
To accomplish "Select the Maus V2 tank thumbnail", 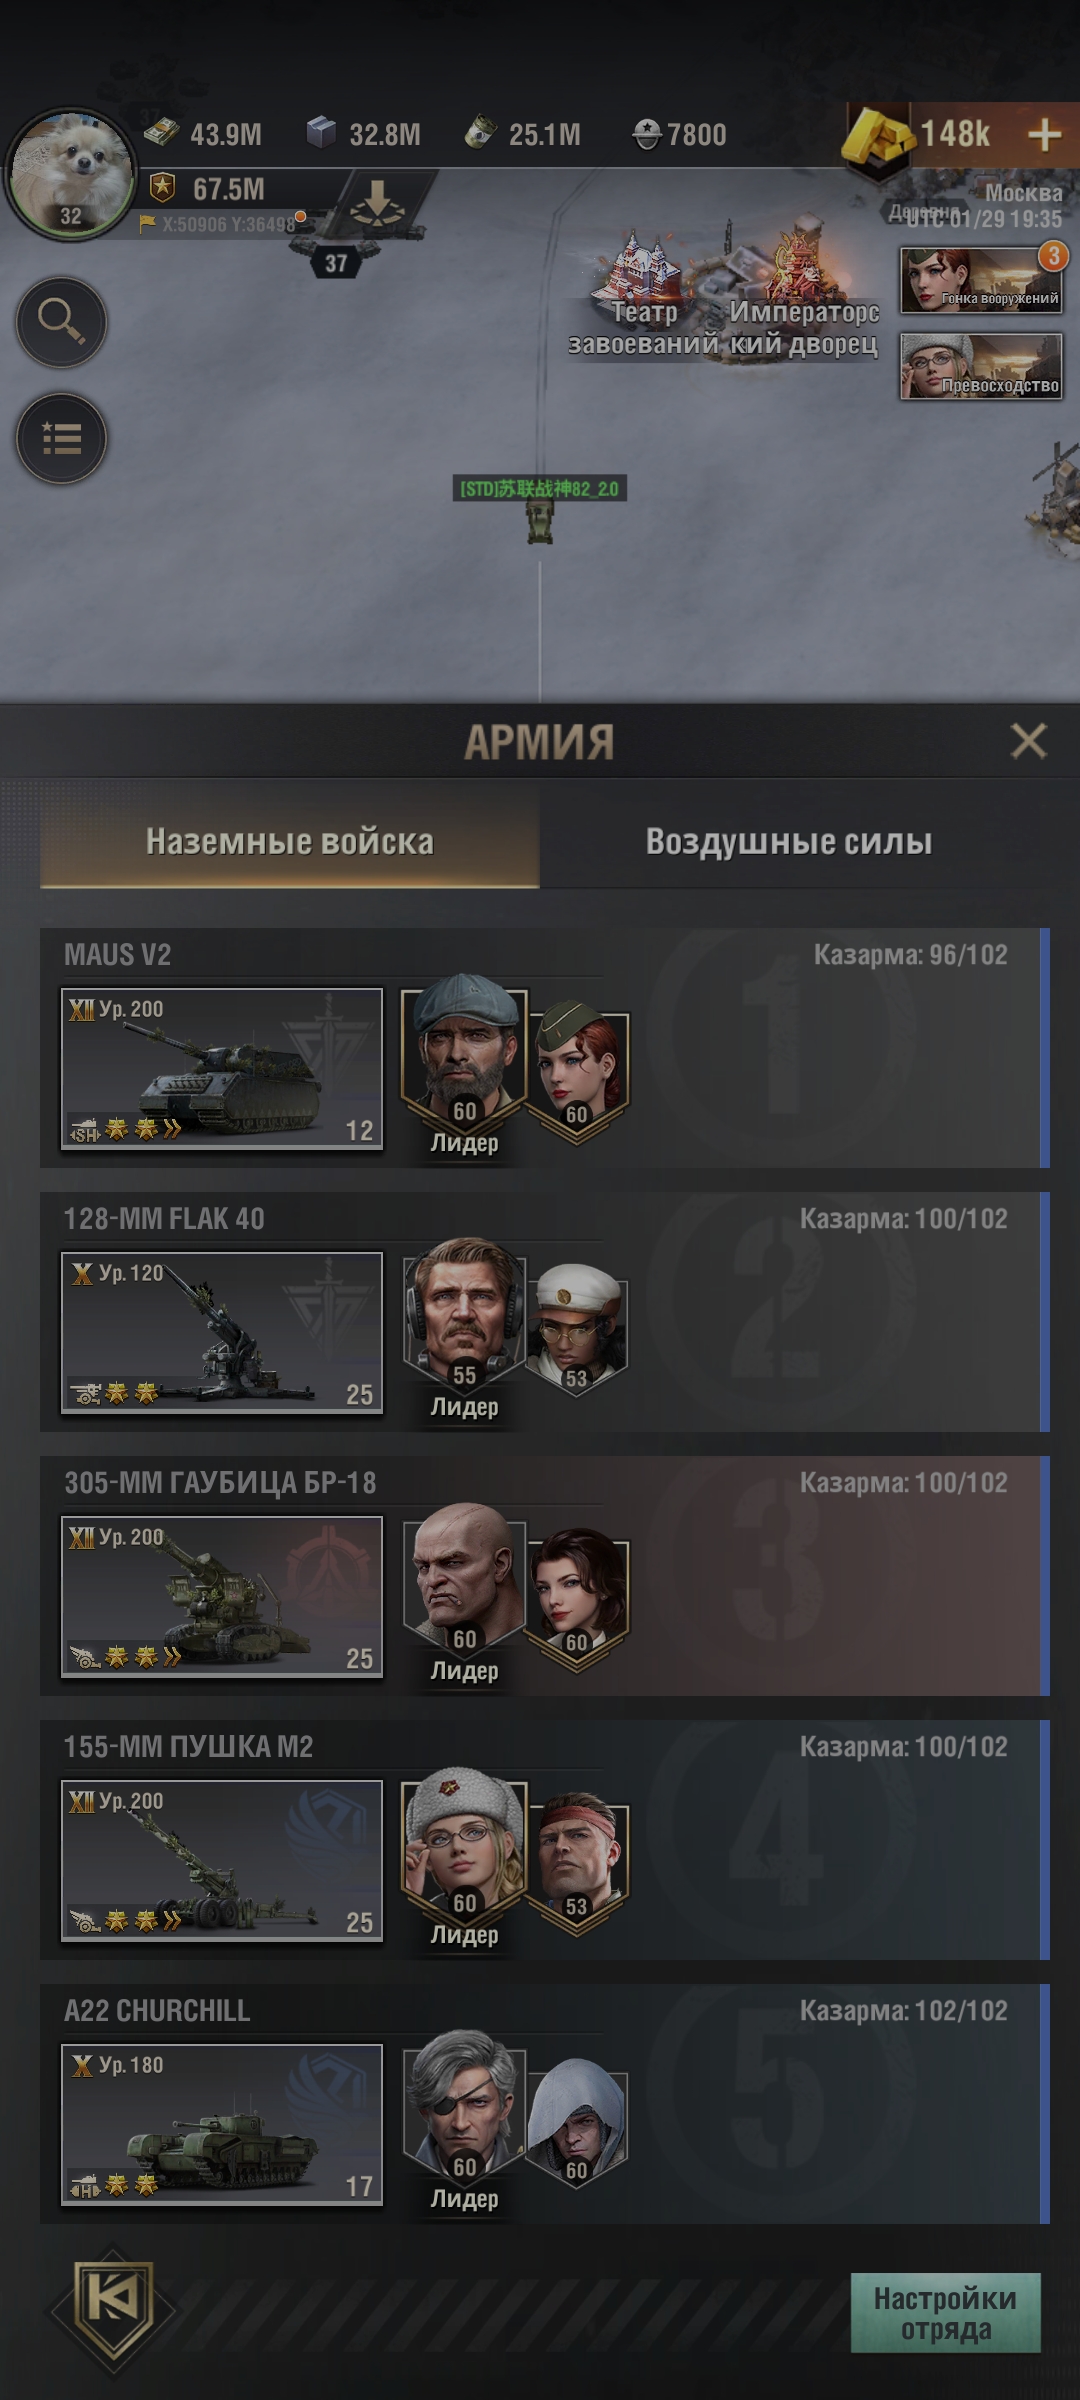I will click(222, 1069).
